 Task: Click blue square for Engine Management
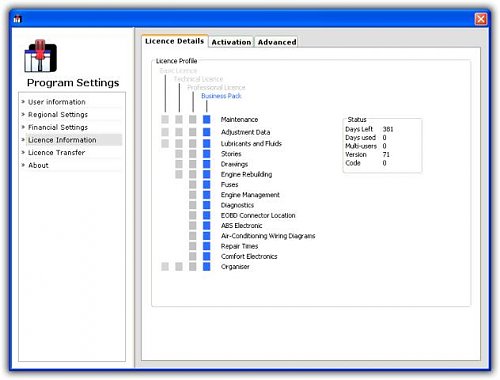(x=207, y=195)
